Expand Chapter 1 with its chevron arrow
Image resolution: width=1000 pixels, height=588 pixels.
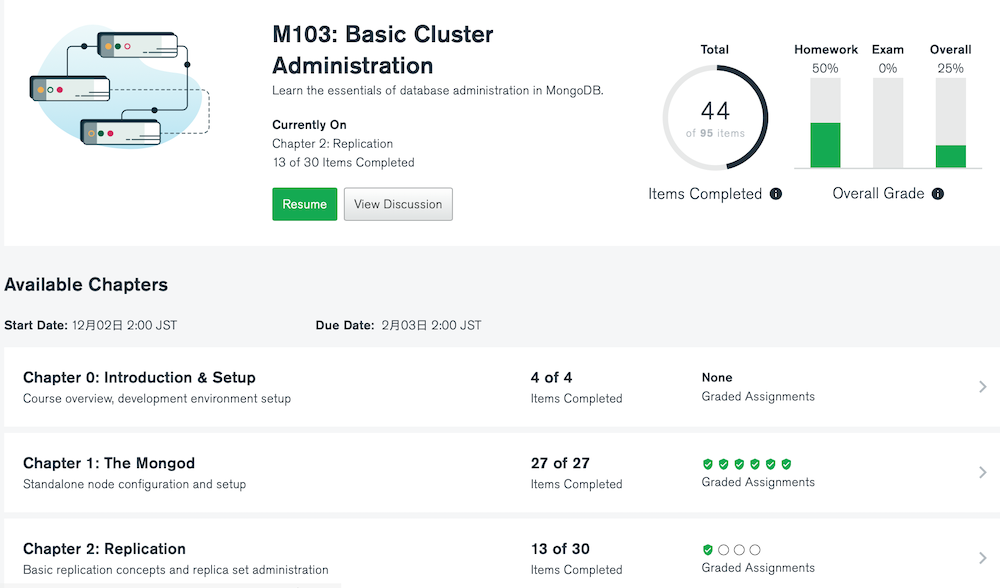pyautogui.click(x=983, y=472)
